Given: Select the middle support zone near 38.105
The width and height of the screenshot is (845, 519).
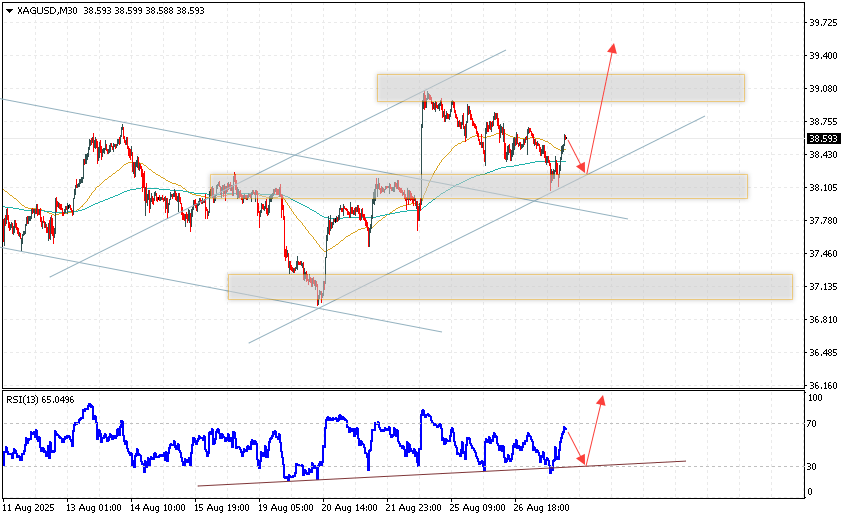Looking at the screenshot, I should (479, 186).
